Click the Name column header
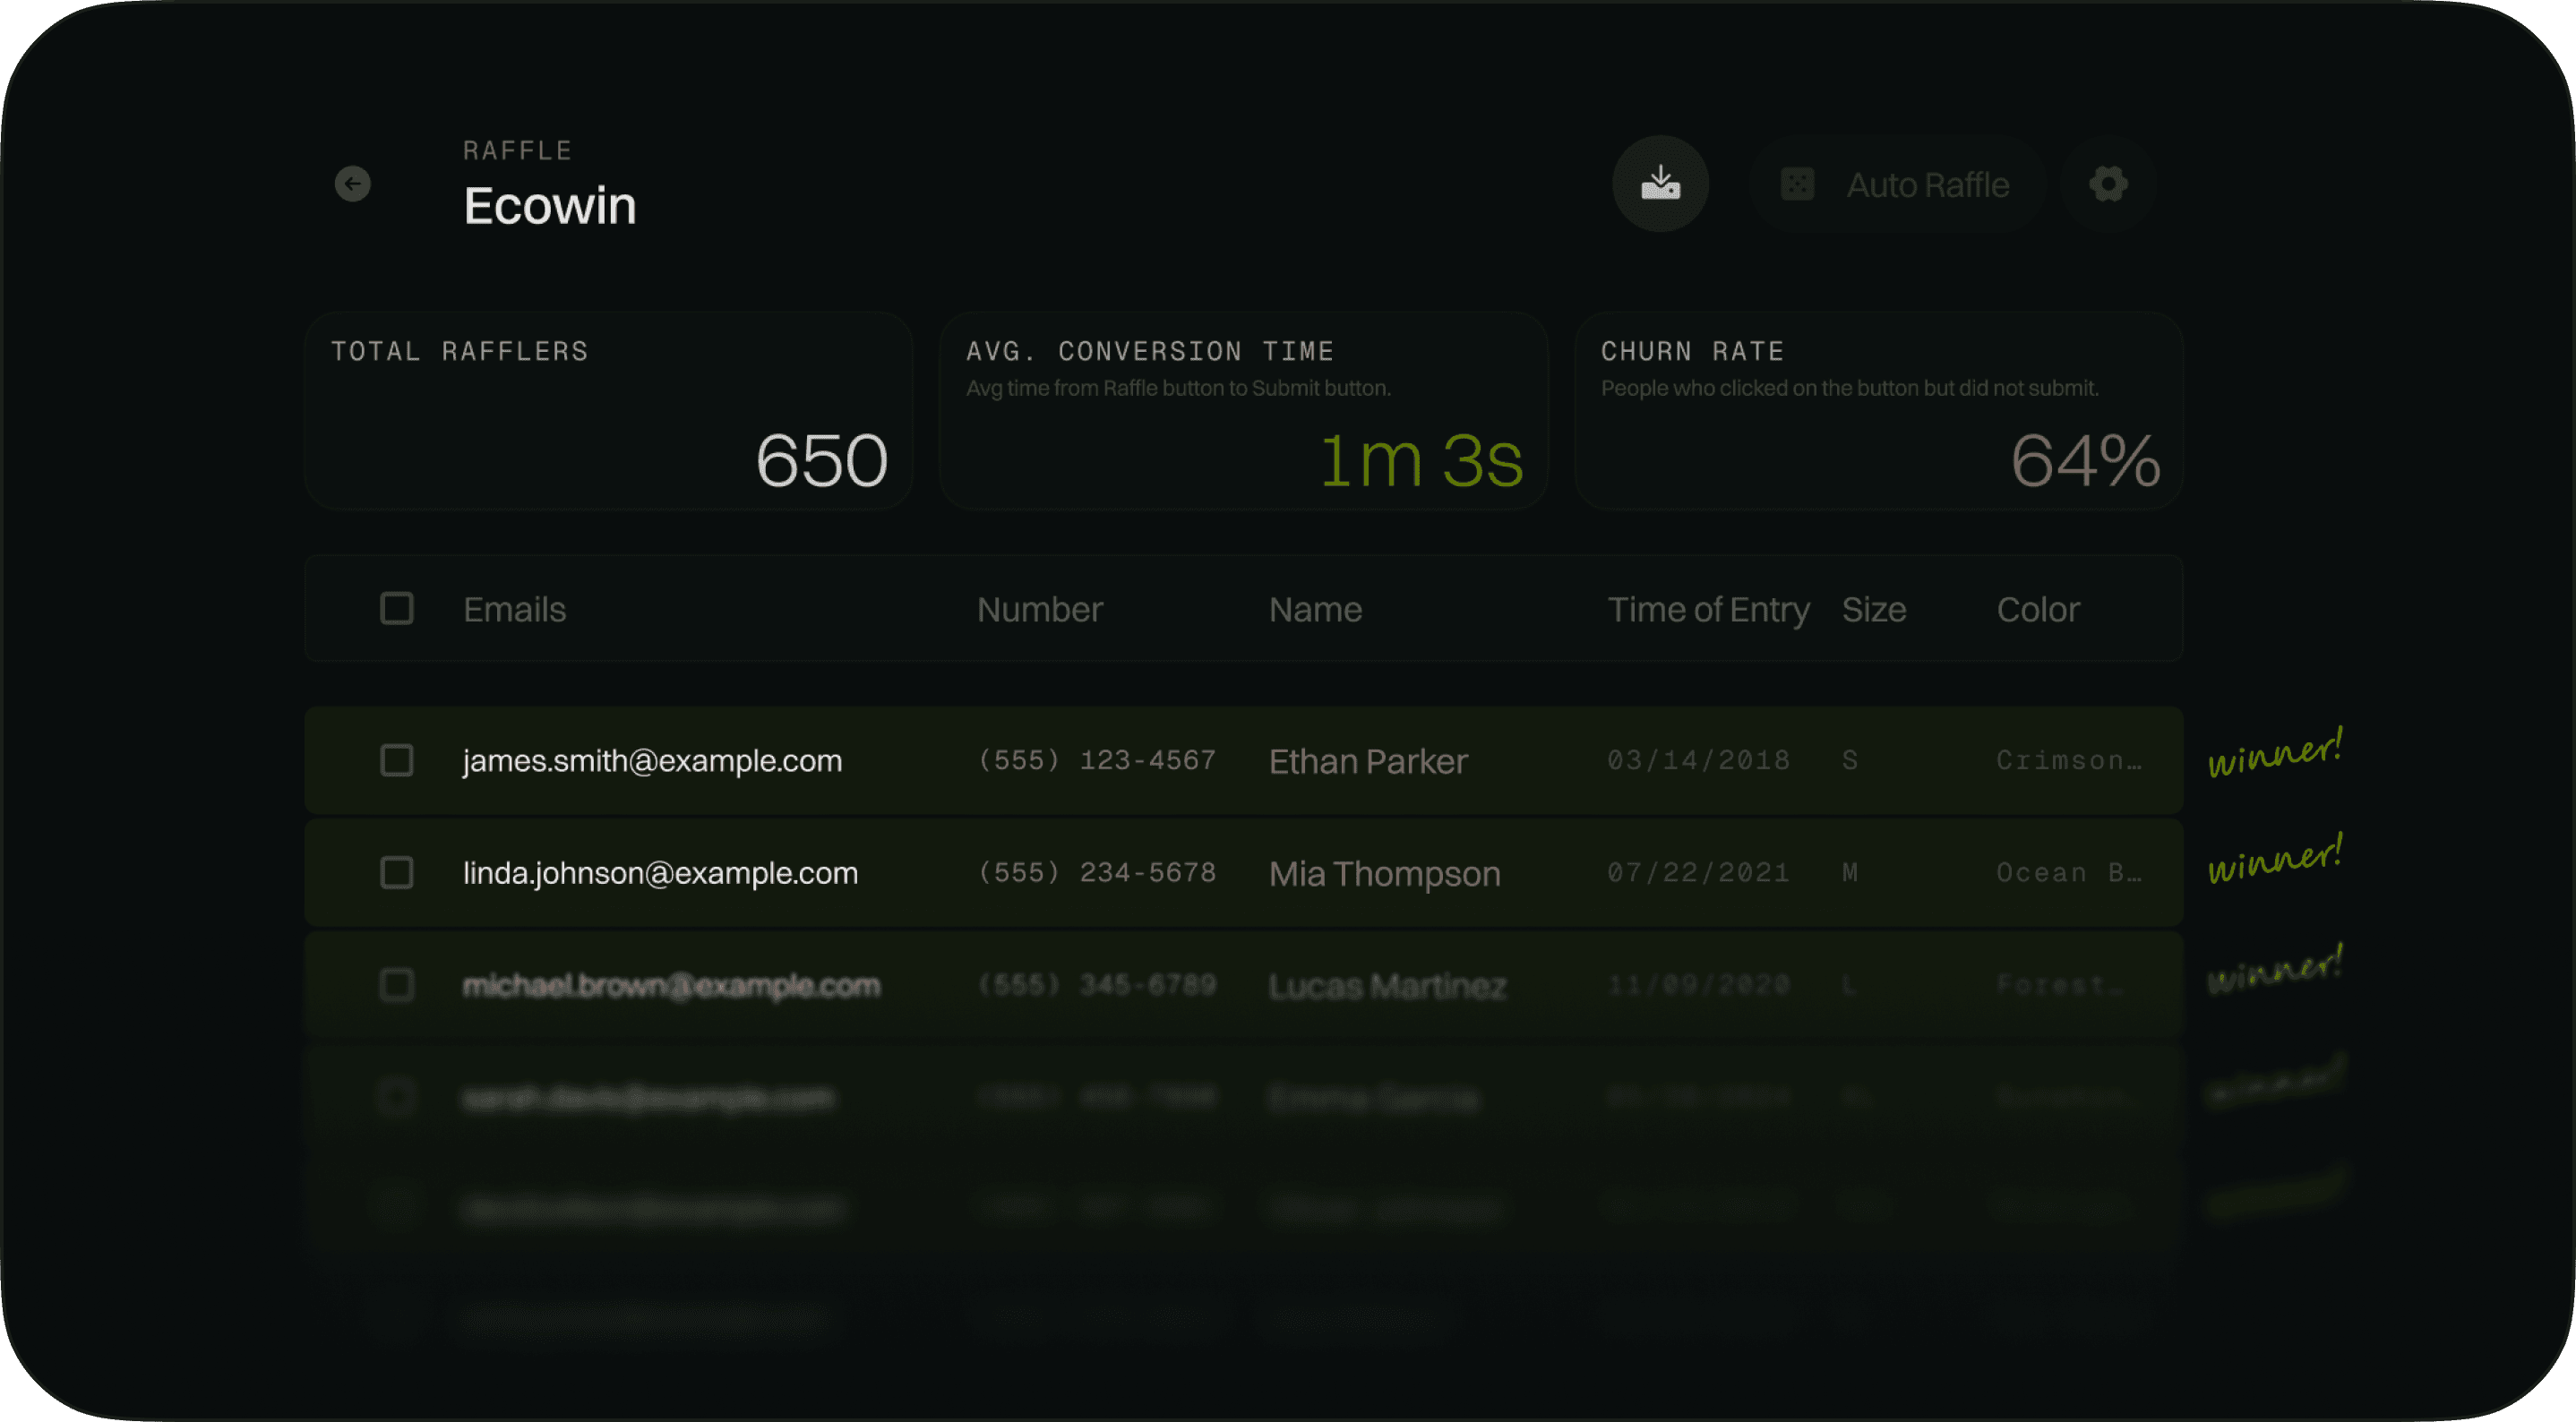Image resolution: width=2576 pixels, height=1422 pixels. pos(1315,610)
